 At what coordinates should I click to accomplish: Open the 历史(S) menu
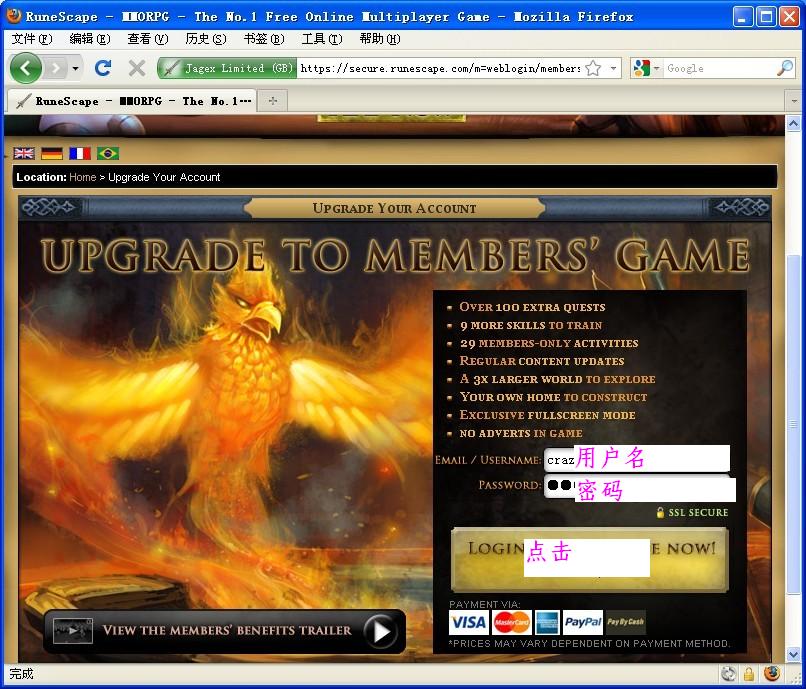coord(206,39)
